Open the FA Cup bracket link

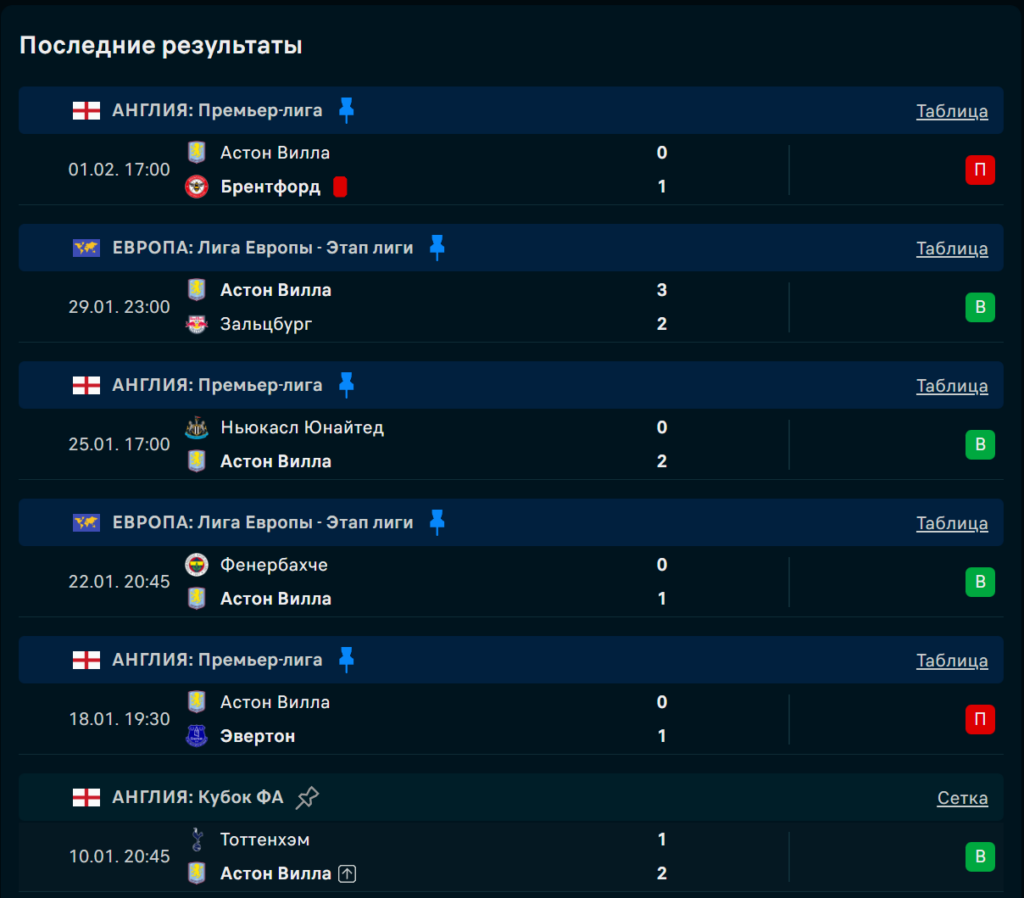click(x=962, y=798)
